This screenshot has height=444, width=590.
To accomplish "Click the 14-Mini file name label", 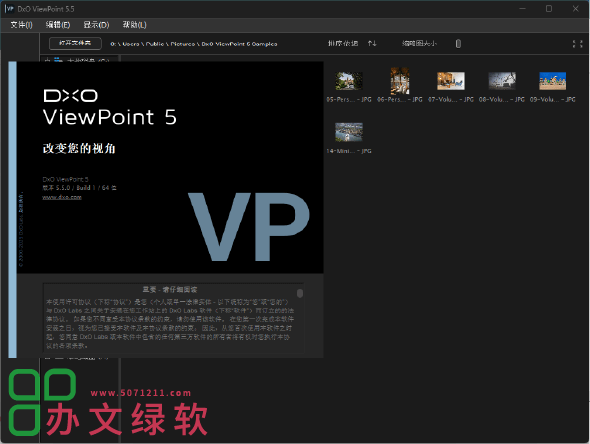I will pyautogui.click(x=349, y=151).
